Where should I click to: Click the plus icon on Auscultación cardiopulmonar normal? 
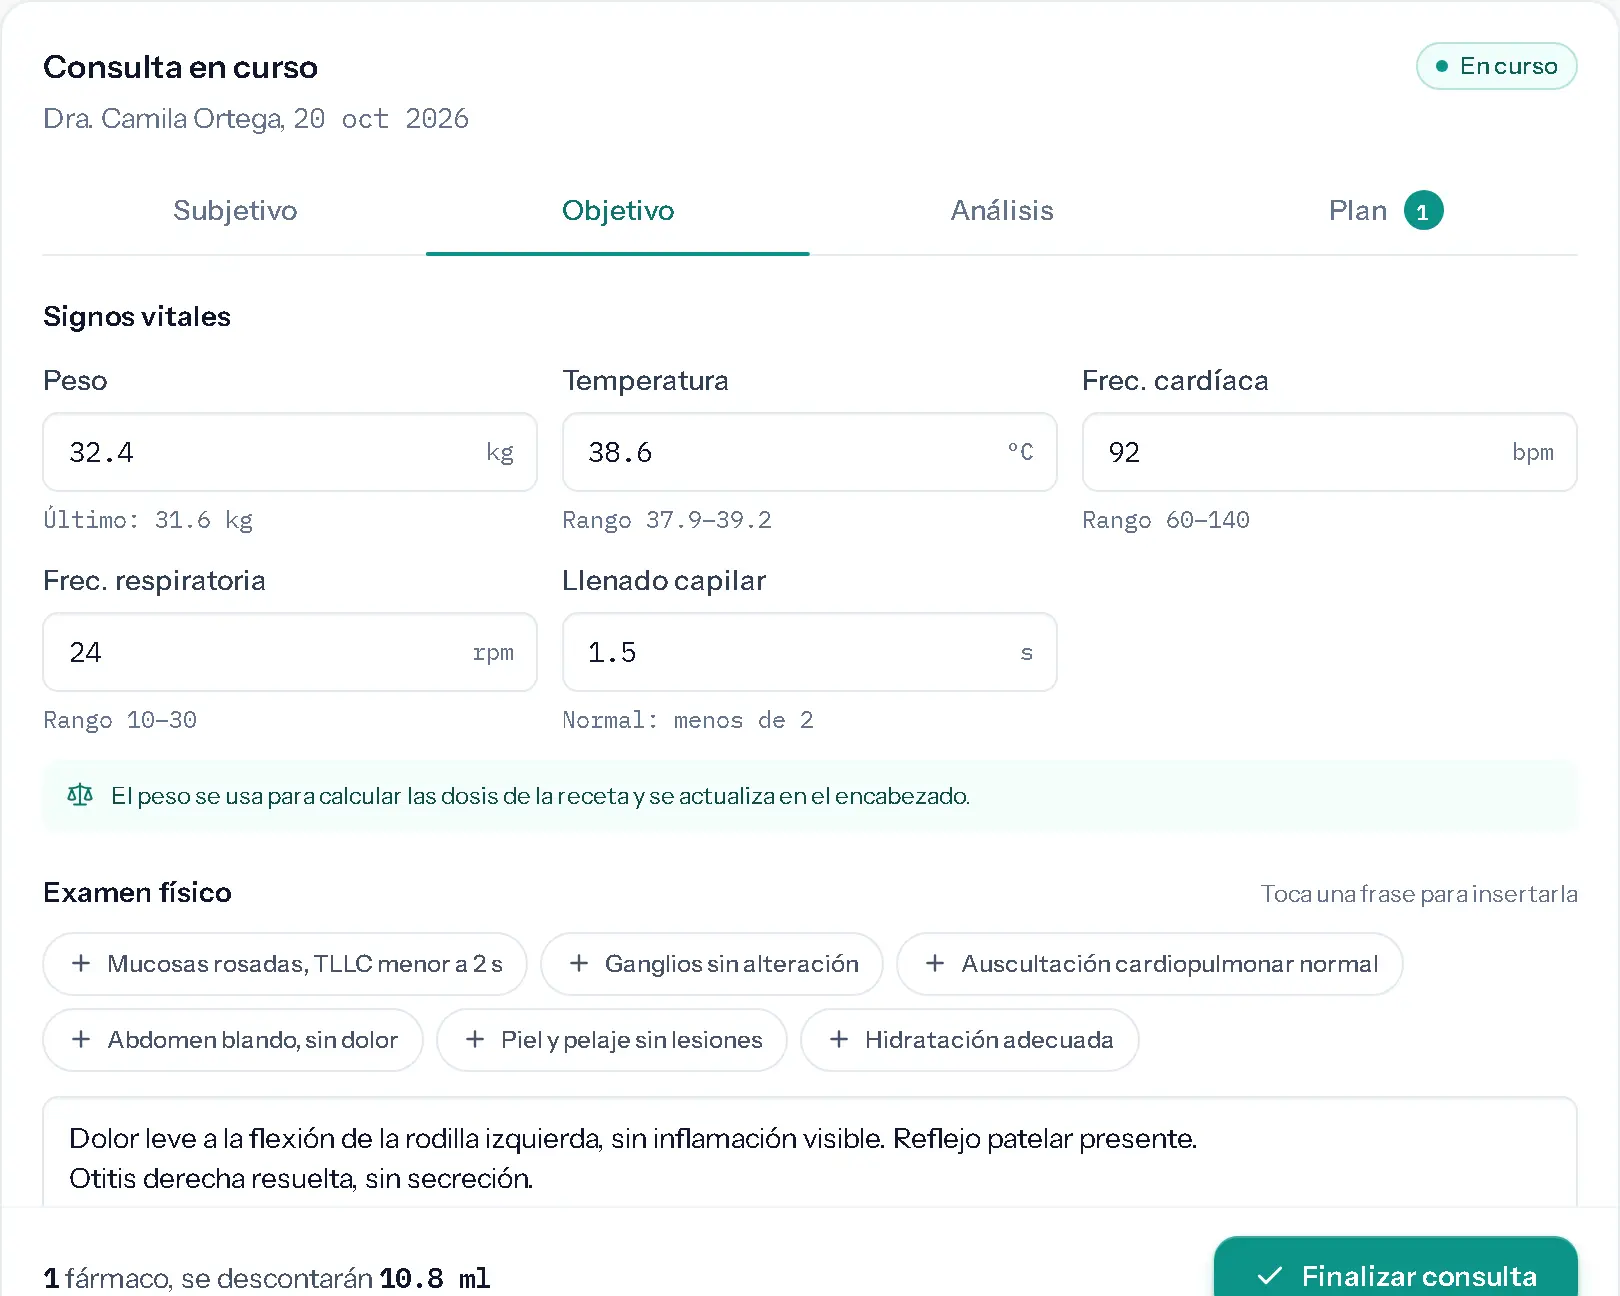click(935, 963)
